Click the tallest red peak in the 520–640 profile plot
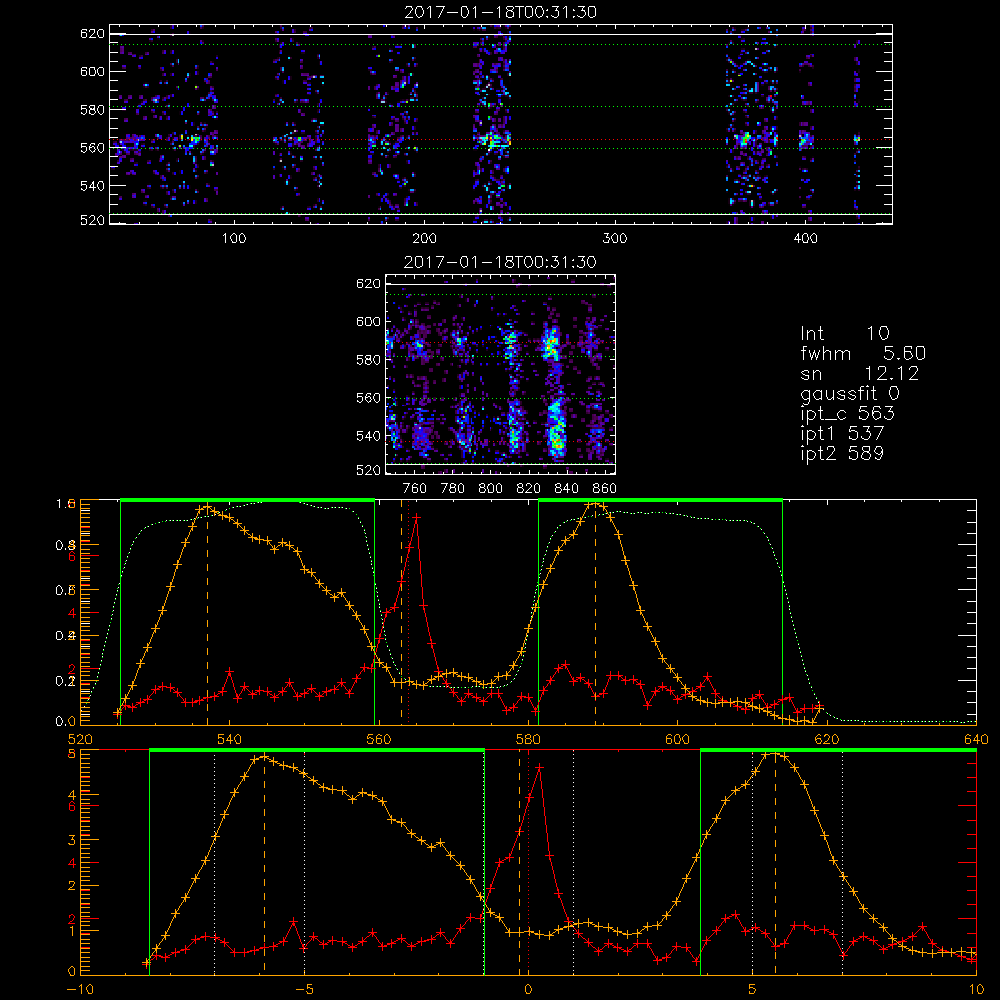Screen dimensions: 1000x1000 point(416,518)
